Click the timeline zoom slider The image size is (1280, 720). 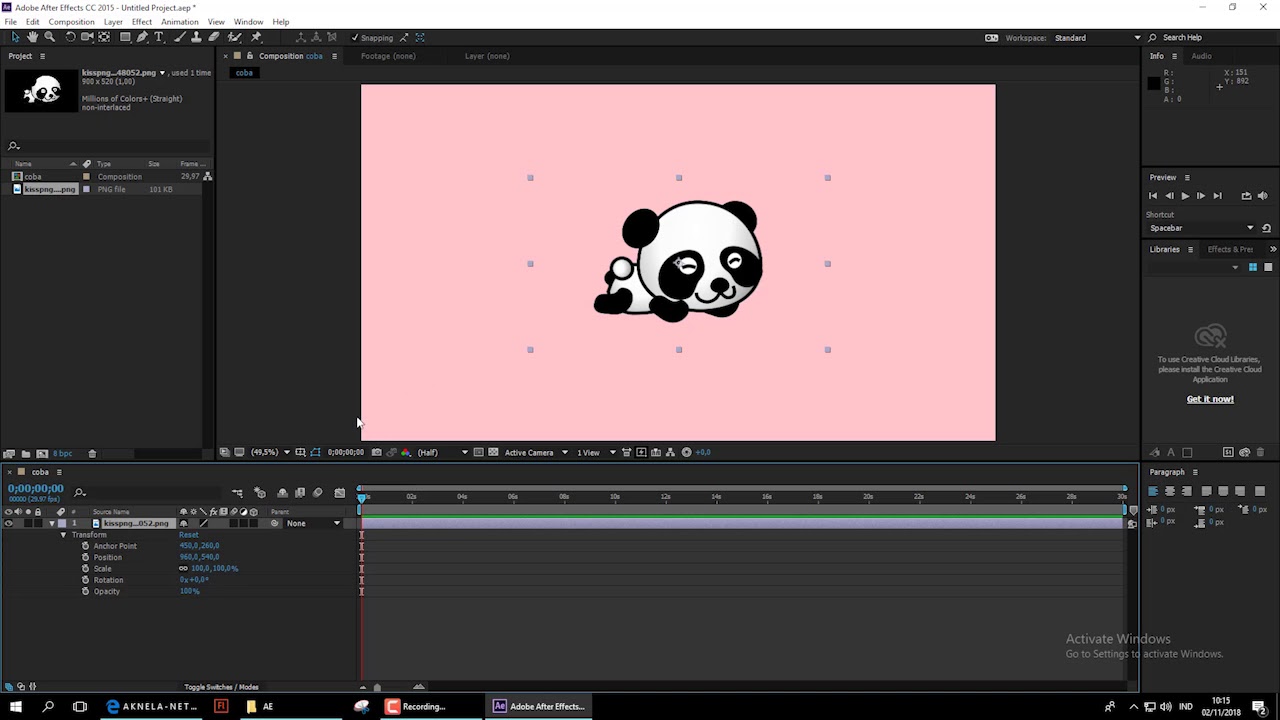click(377, 687)
